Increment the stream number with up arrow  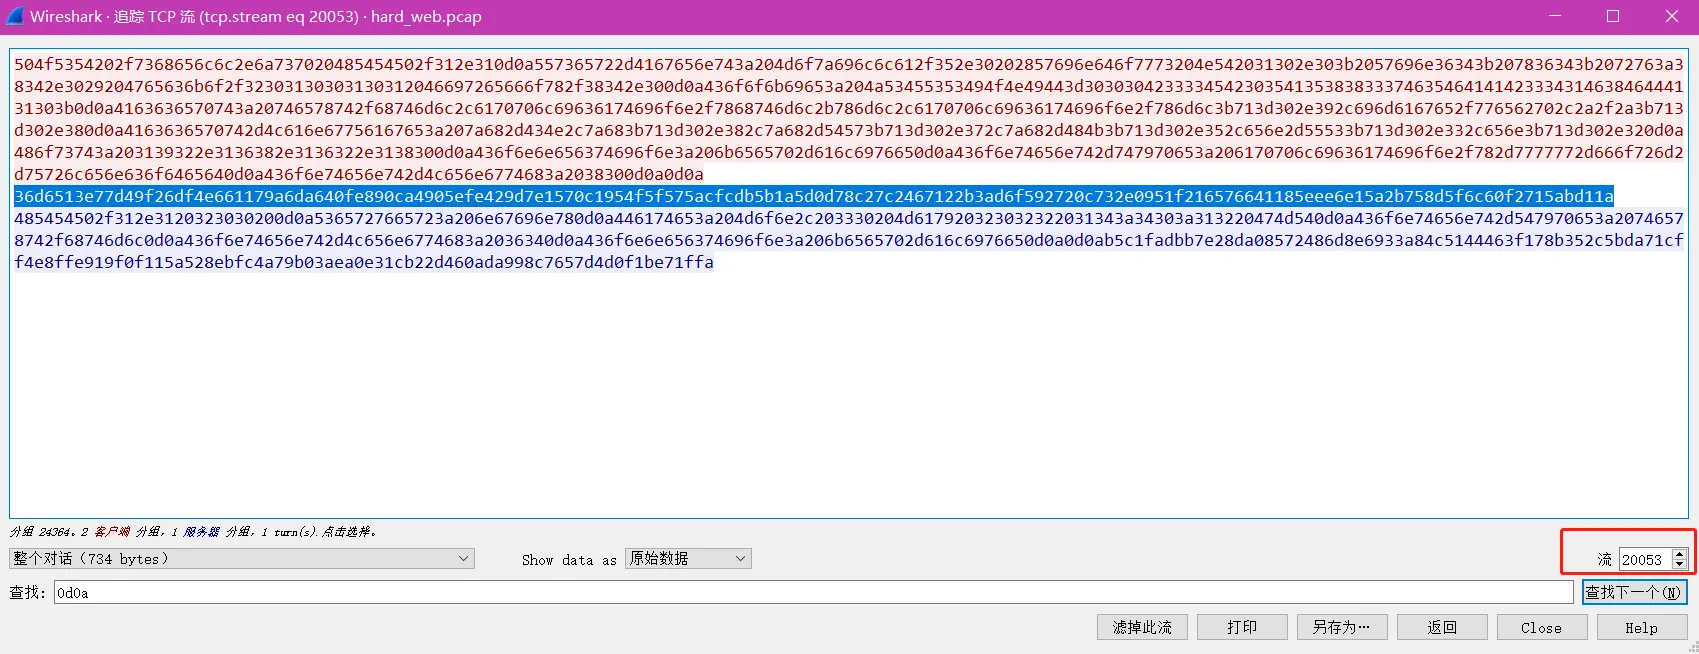coord(1680,555)
